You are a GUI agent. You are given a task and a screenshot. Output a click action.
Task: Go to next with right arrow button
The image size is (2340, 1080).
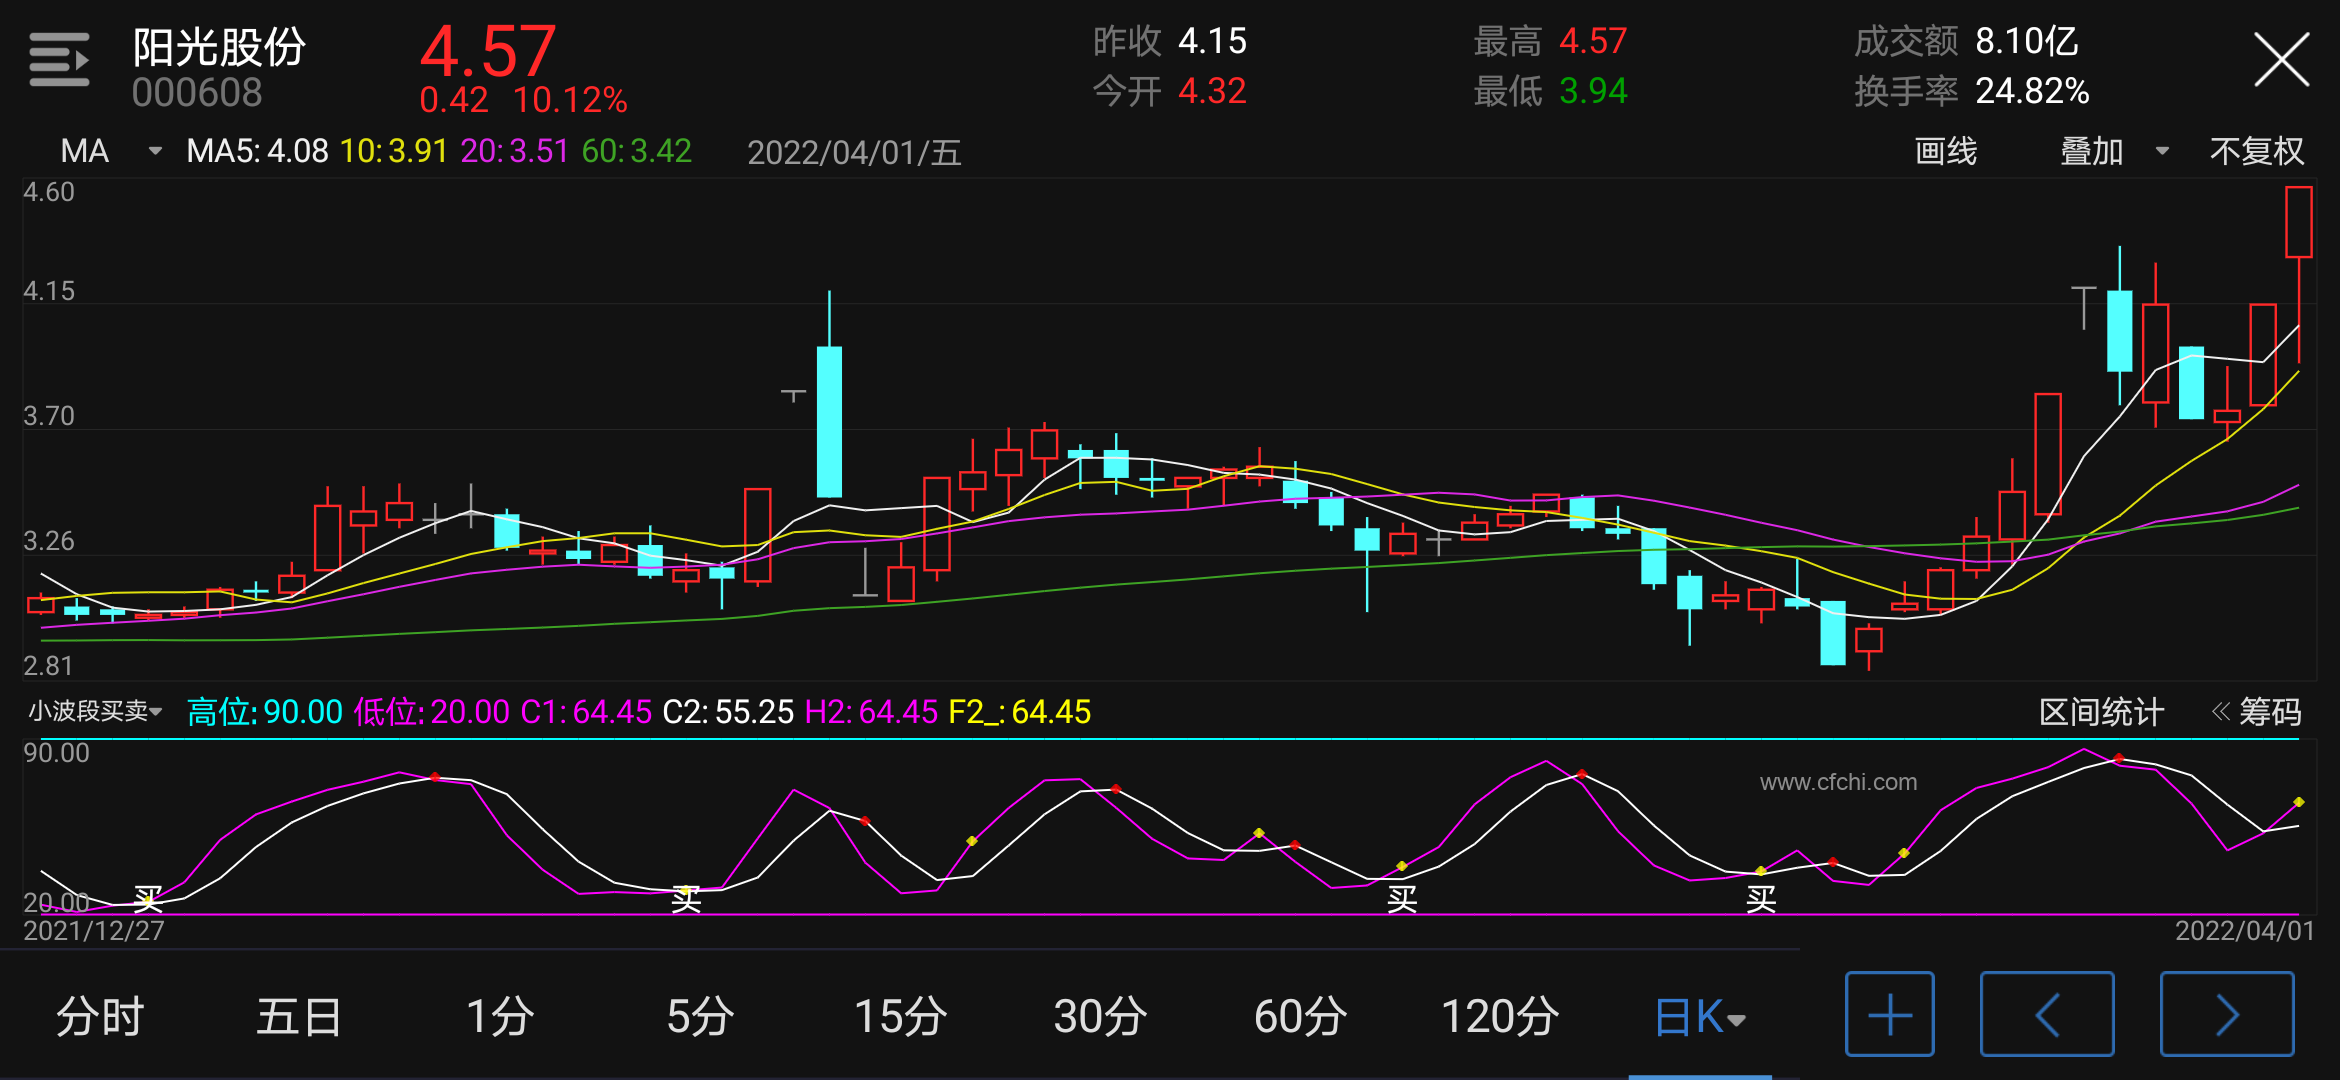coord(2226,1014)
